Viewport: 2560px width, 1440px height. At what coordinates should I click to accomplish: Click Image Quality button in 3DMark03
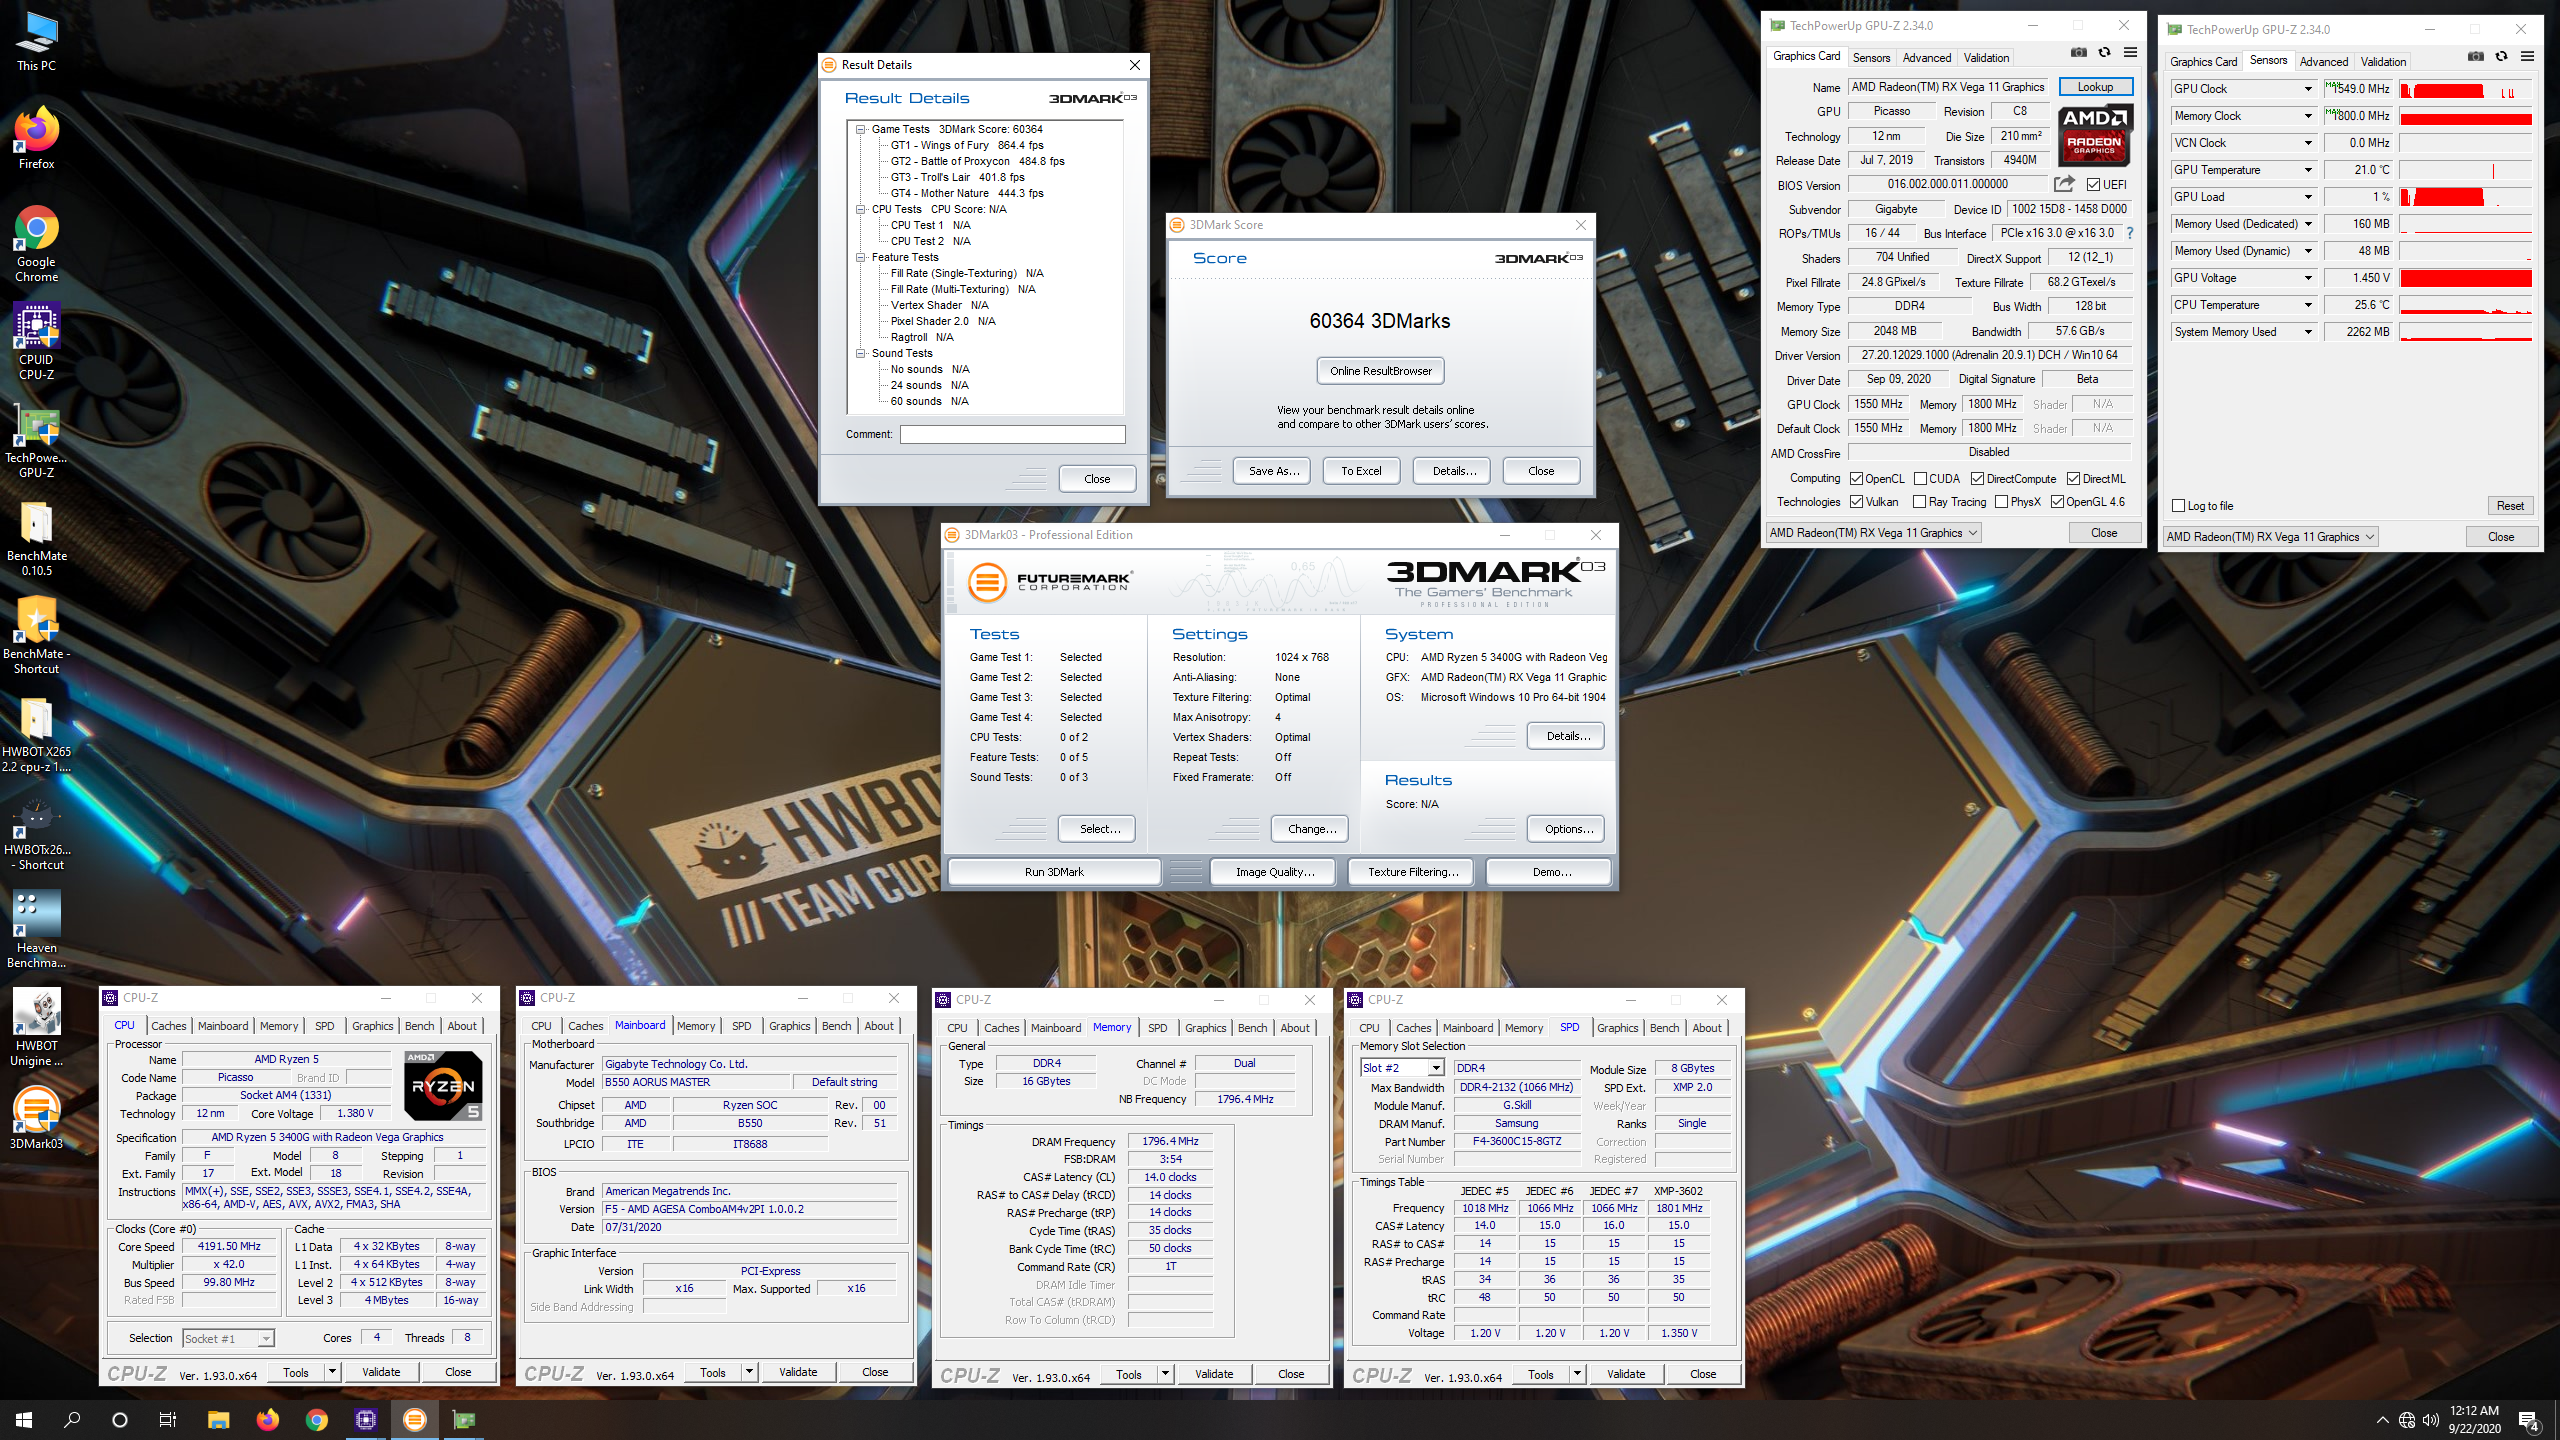1275,872
